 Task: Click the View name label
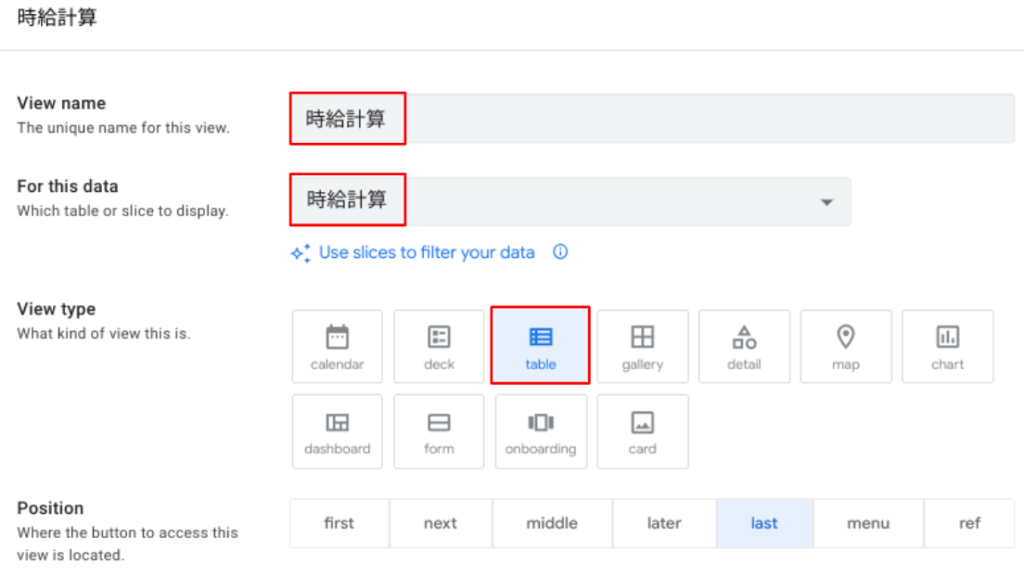[61, 103]
